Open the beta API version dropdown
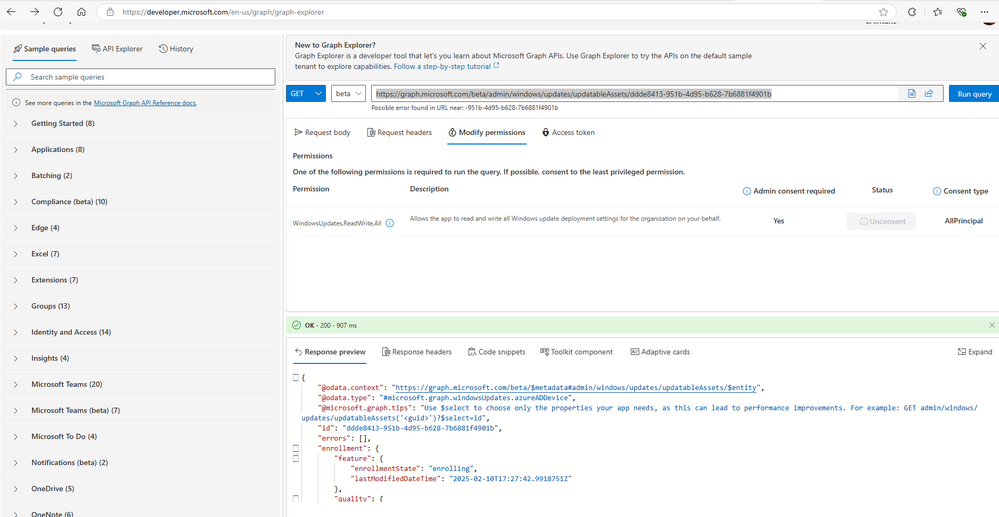This screenshot has width=999, height=517. [x=348, y=94]
